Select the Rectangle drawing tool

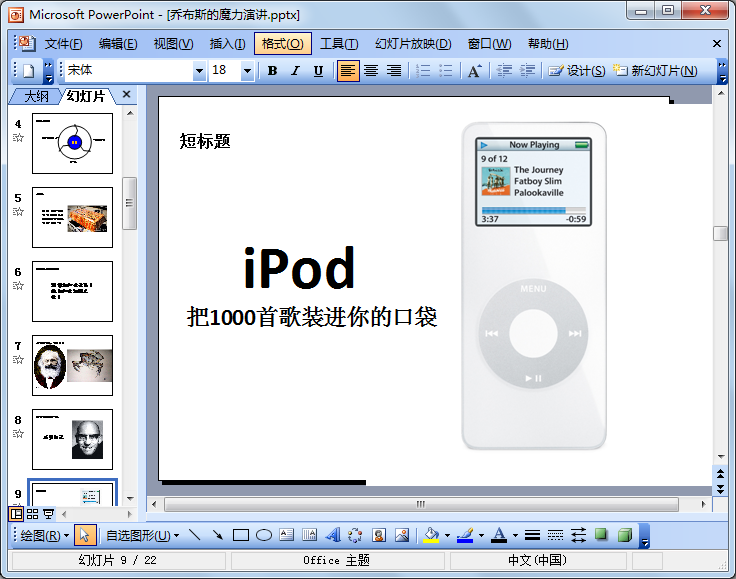pos(241,535)
